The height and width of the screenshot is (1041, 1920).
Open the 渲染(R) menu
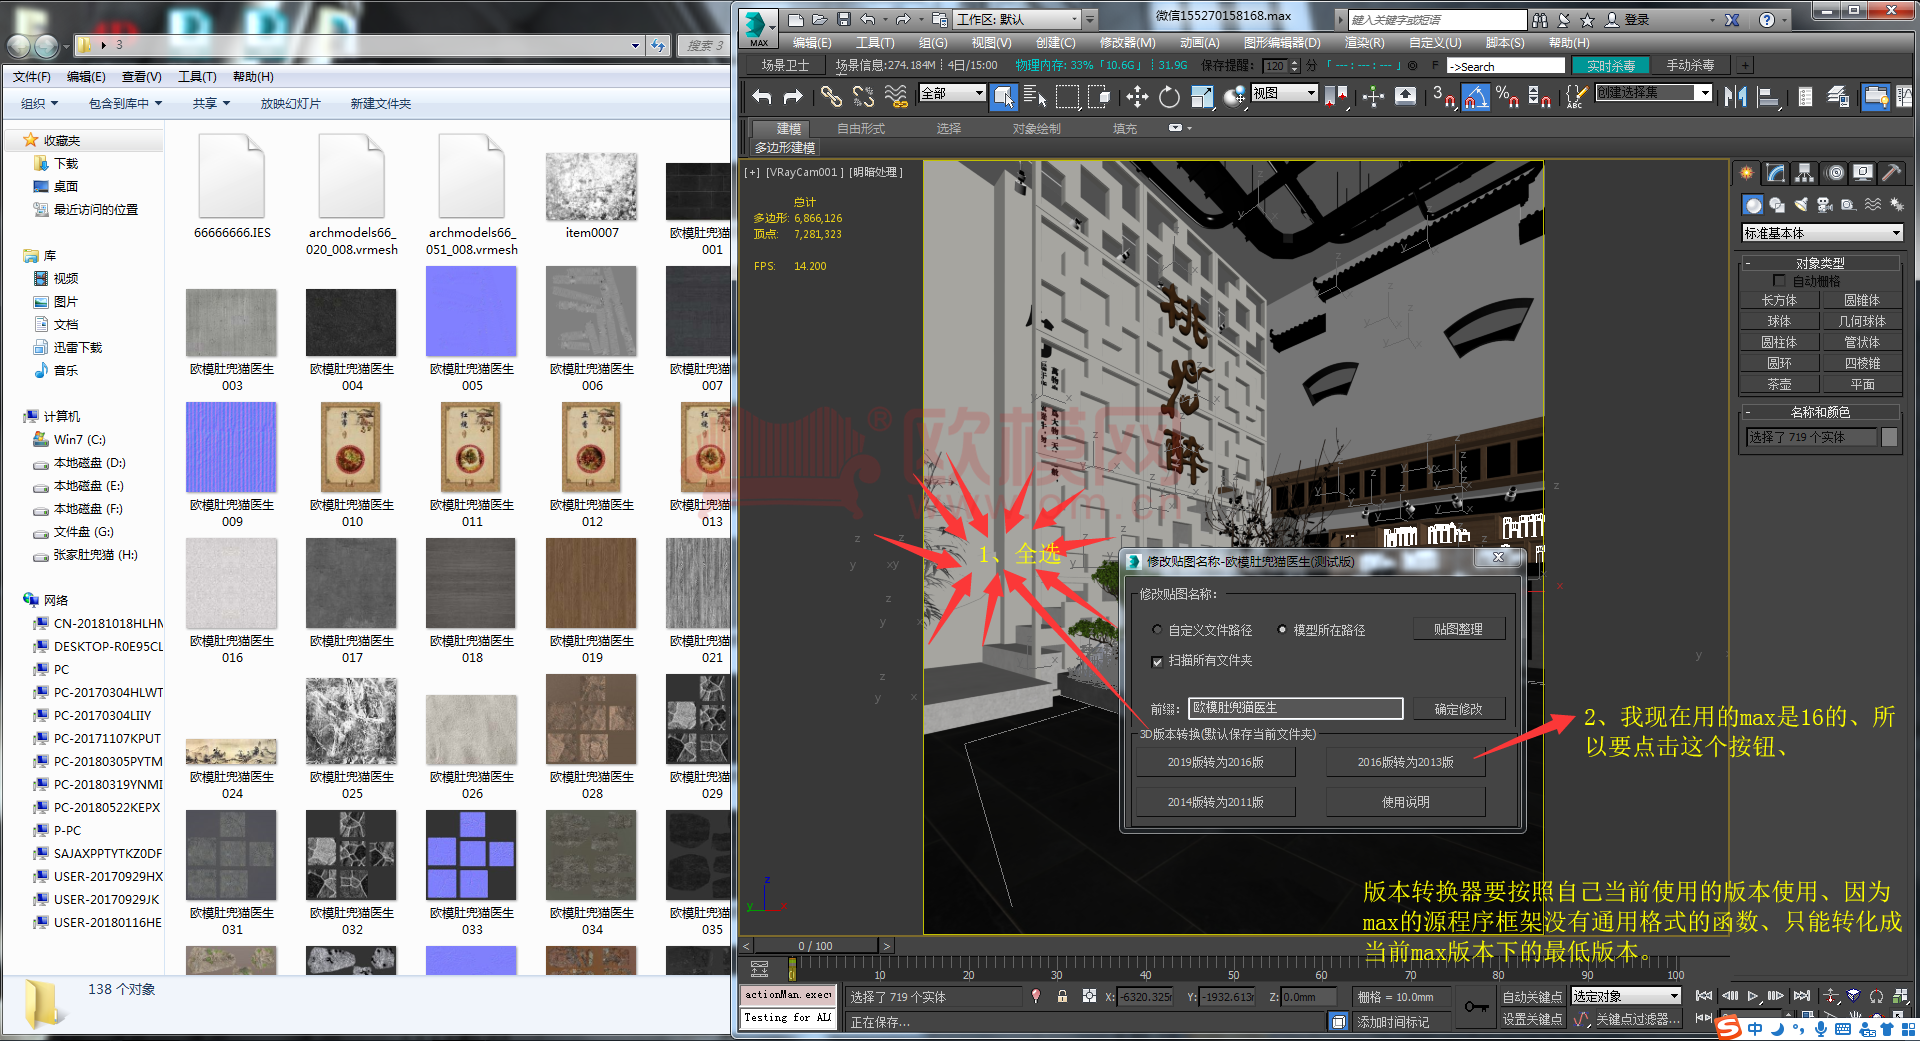click(x=1364, y=43)
